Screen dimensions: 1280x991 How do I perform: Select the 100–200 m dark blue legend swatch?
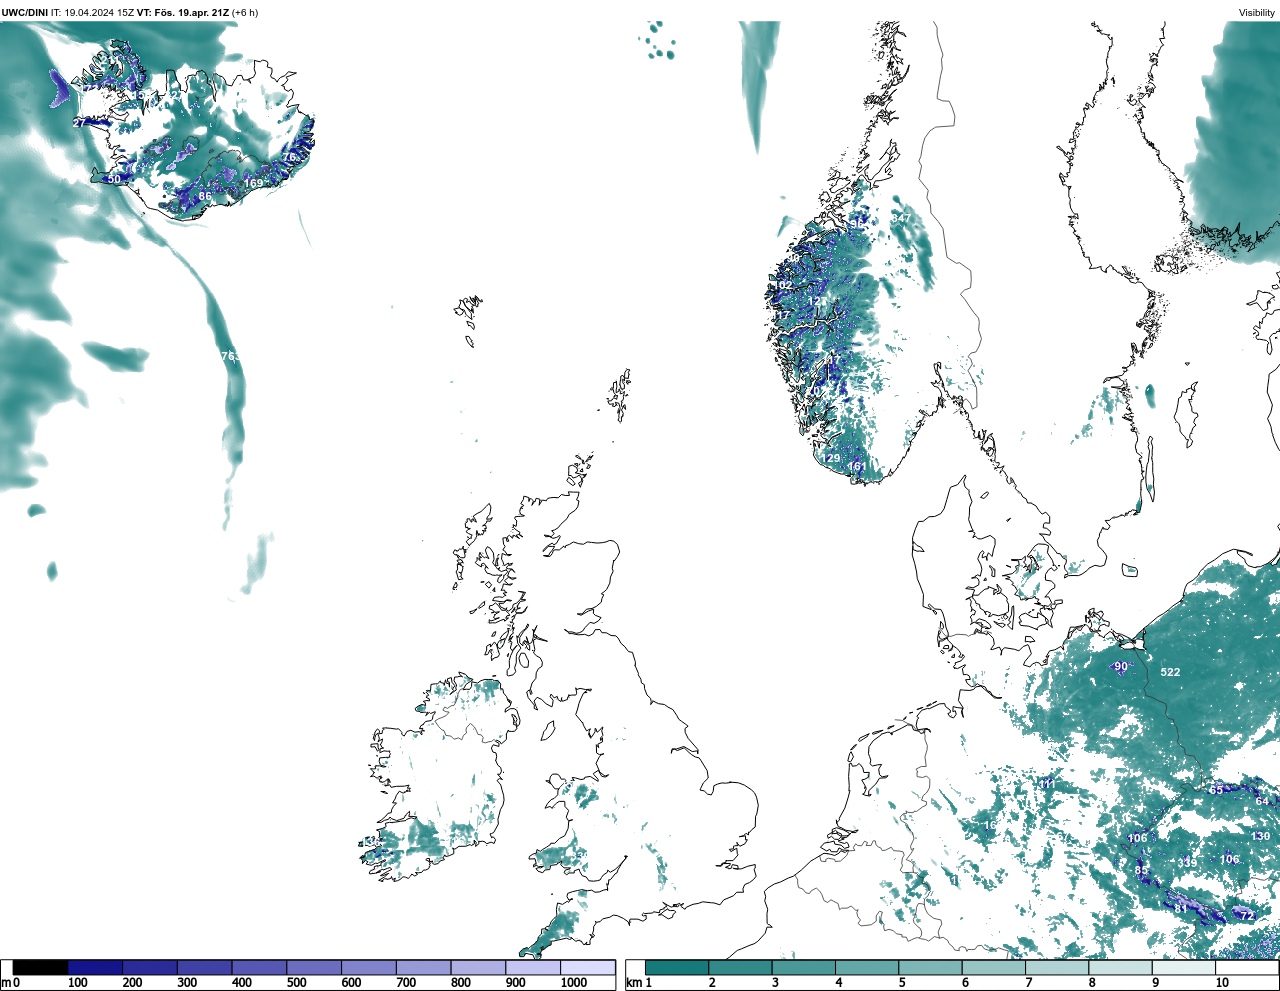click(x=95, y=967)
